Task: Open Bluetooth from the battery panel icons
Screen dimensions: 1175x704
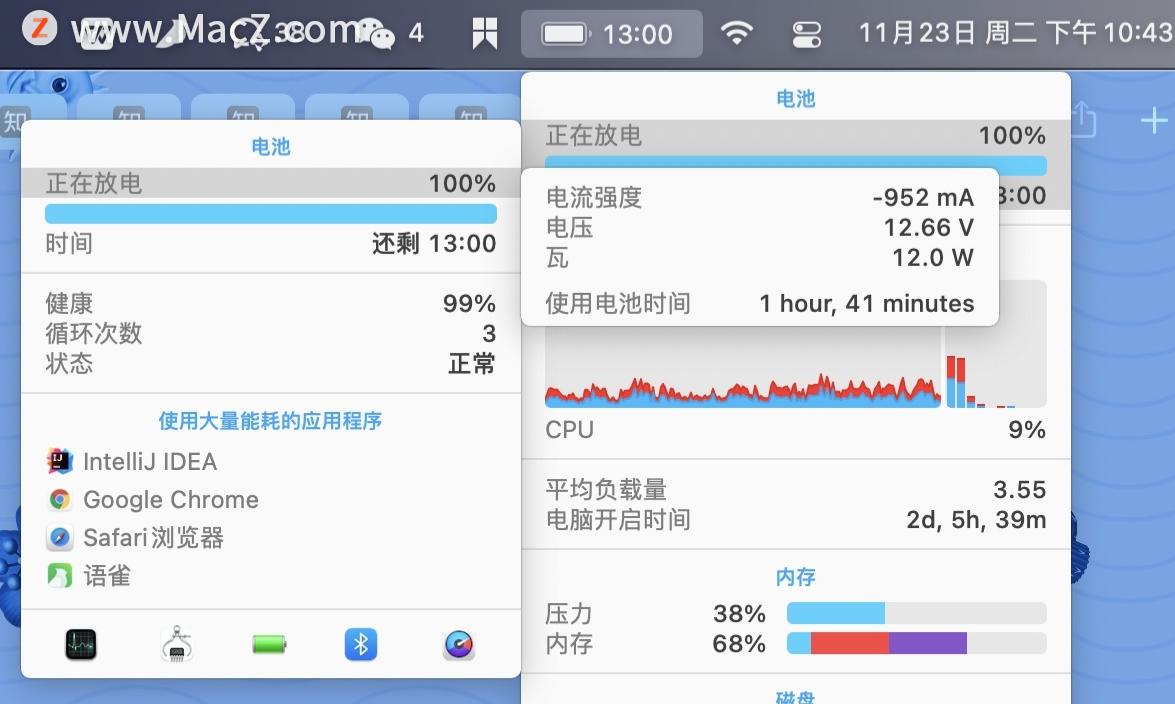Action: 360,645
